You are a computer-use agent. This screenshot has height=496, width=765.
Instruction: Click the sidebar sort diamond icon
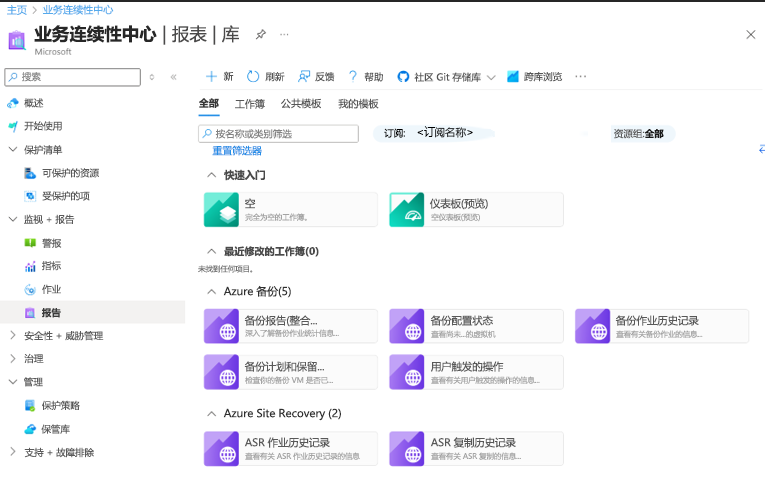pos(152,77)
